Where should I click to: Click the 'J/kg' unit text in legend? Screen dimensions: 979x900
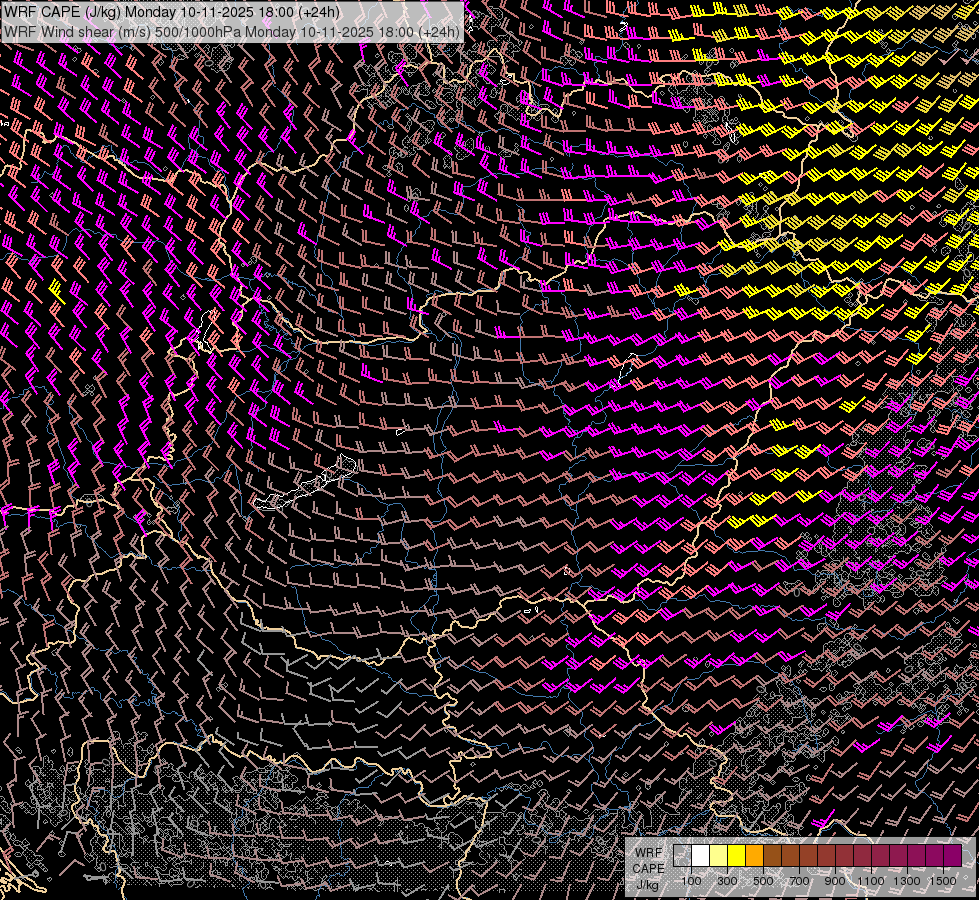tap(648, 885)
